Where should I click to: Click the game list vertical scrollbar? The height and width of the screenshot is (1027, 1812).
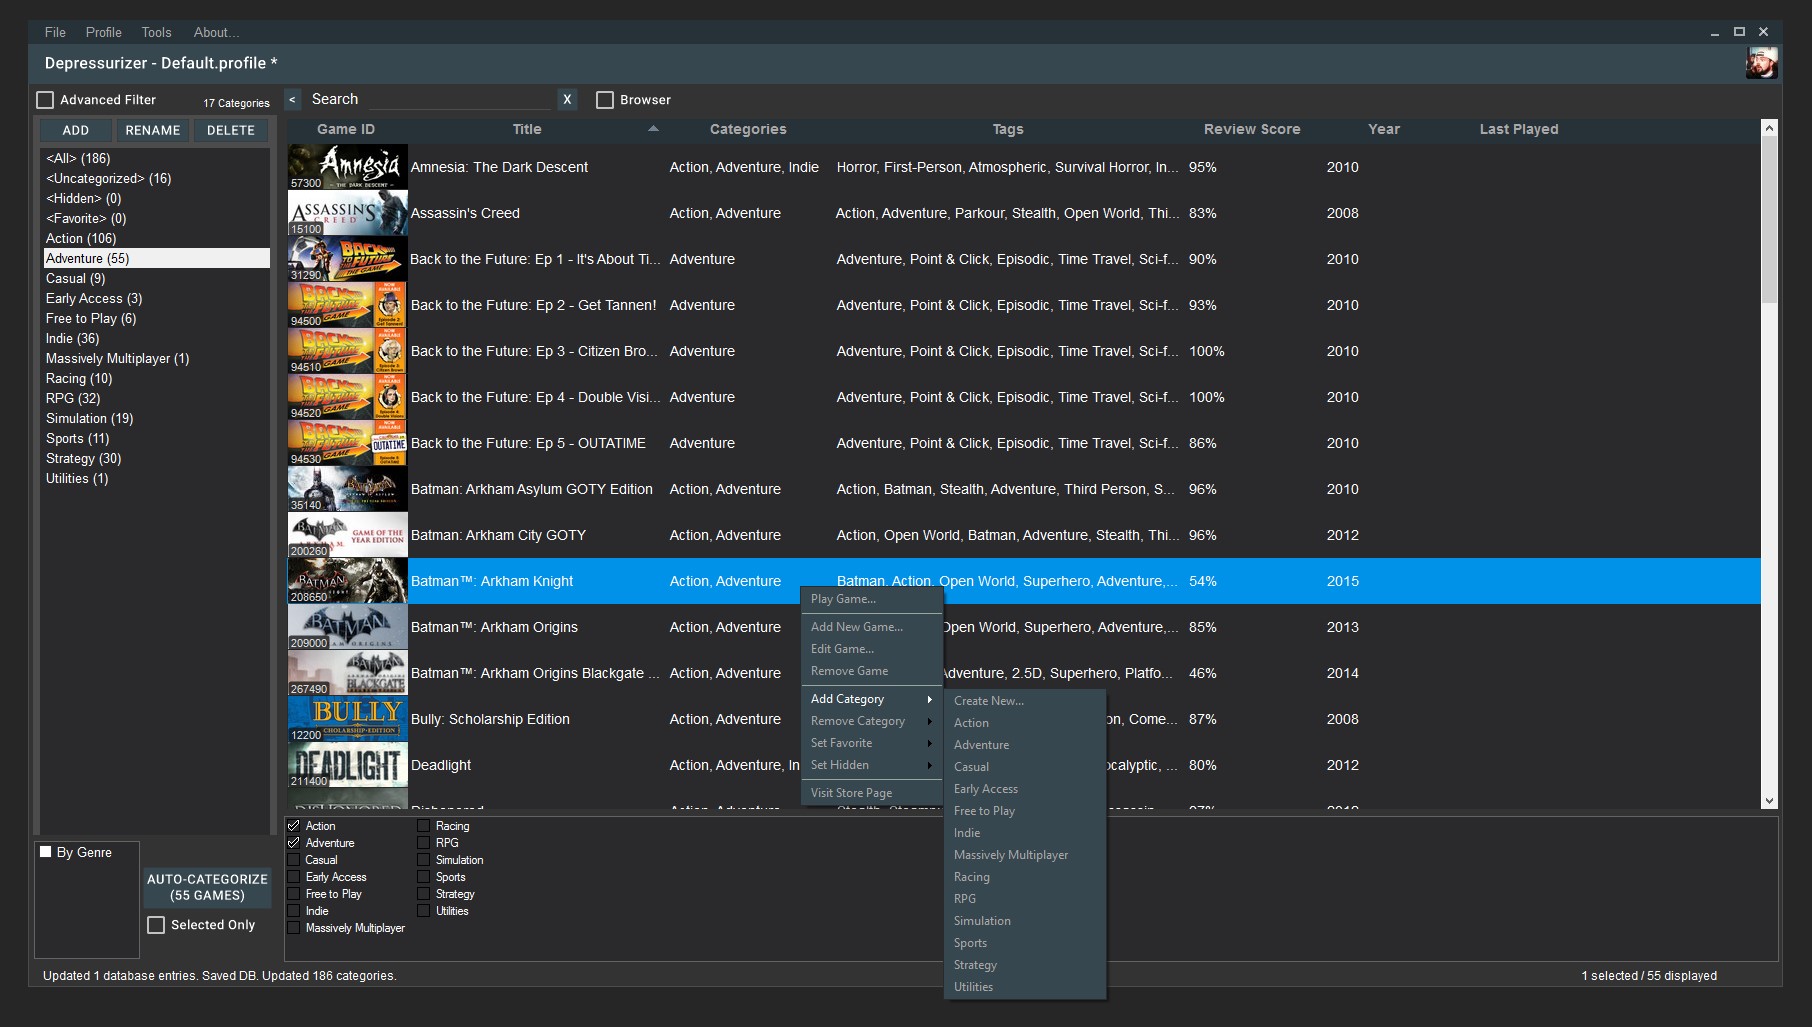tap(1769, 221)
